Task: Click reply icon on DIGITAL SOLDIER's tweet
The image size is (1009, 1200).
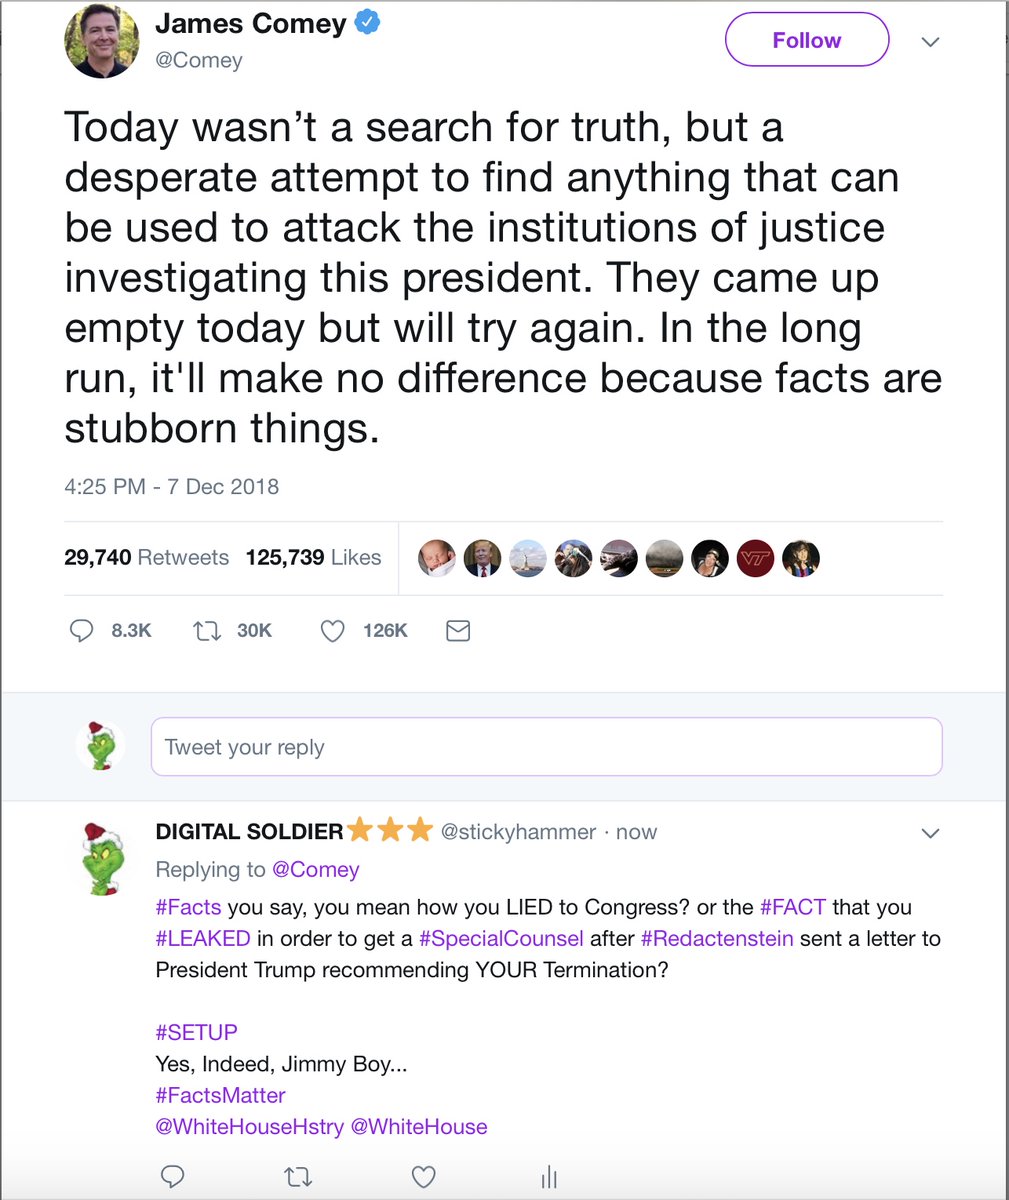Action: pos(172,1177)
